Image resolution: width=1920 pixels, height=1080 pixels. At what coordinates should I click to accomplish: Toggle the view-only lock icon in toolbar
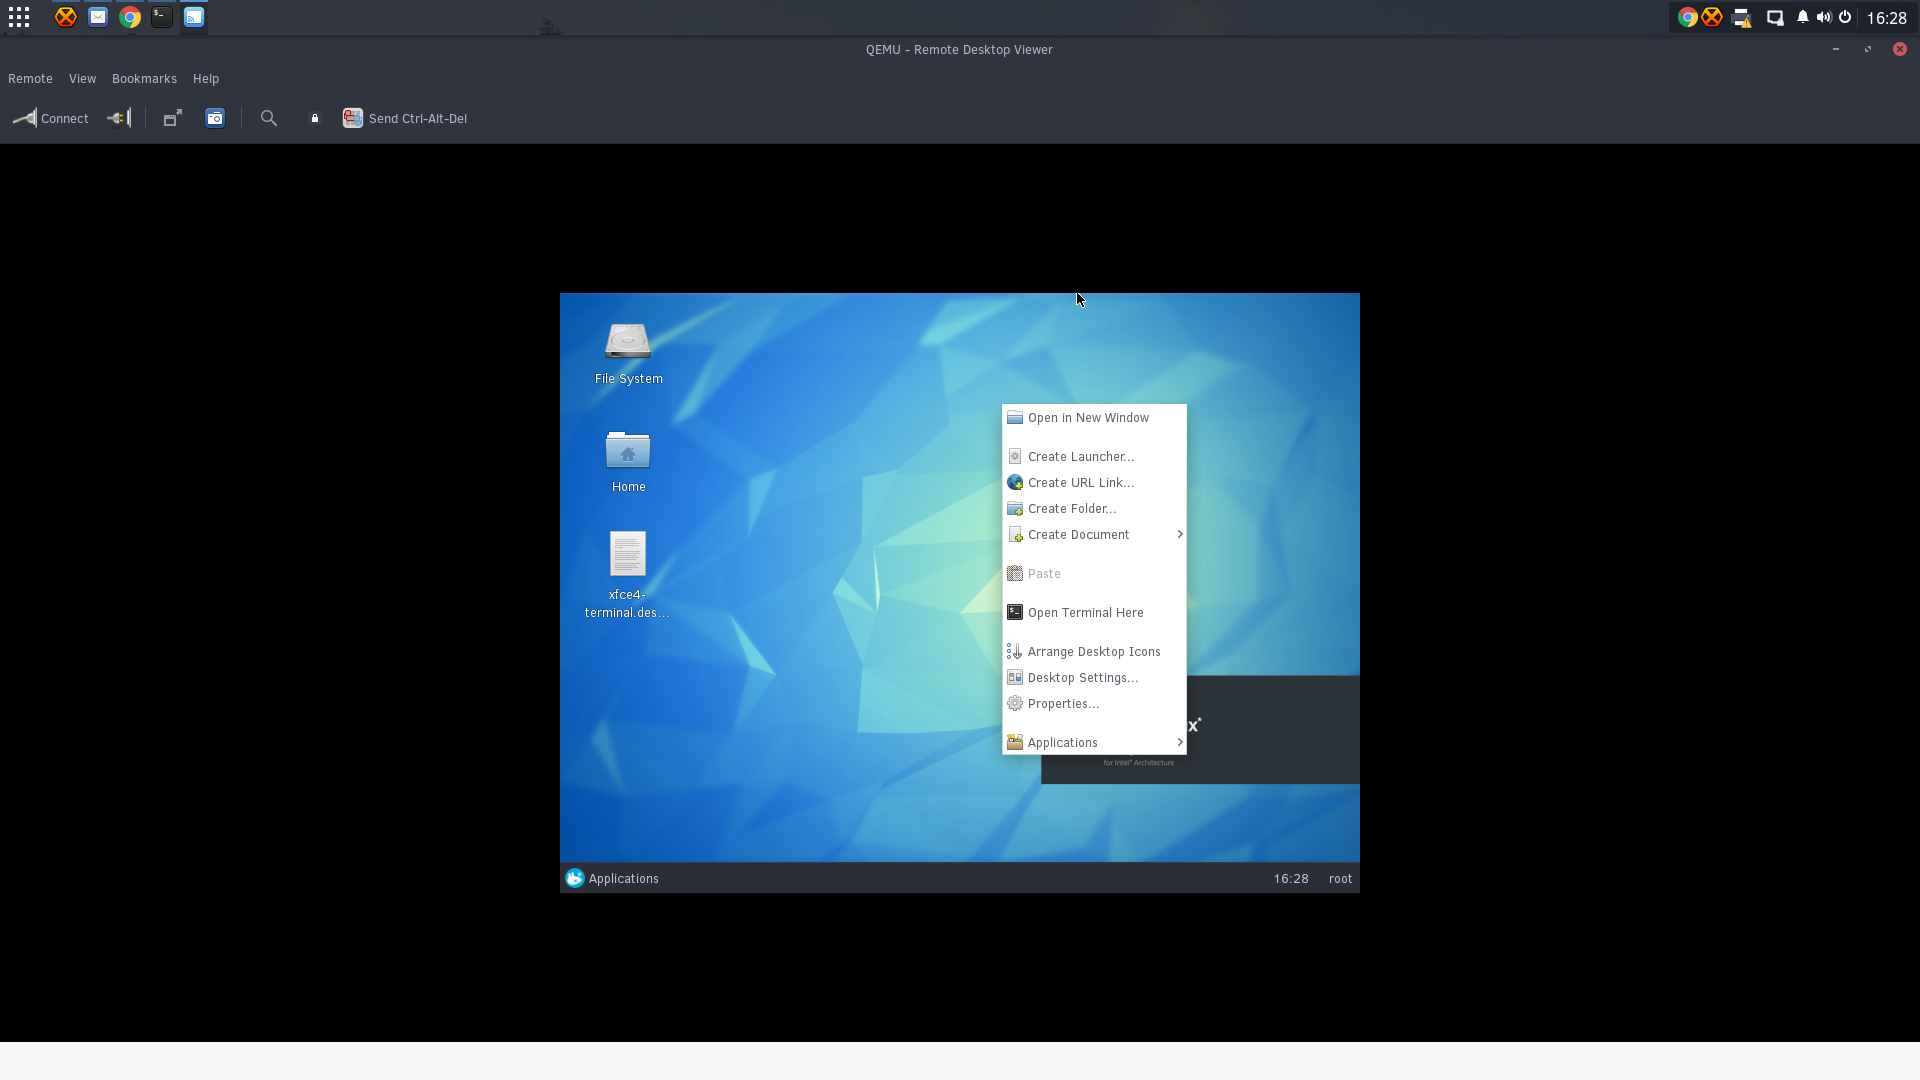315,118
